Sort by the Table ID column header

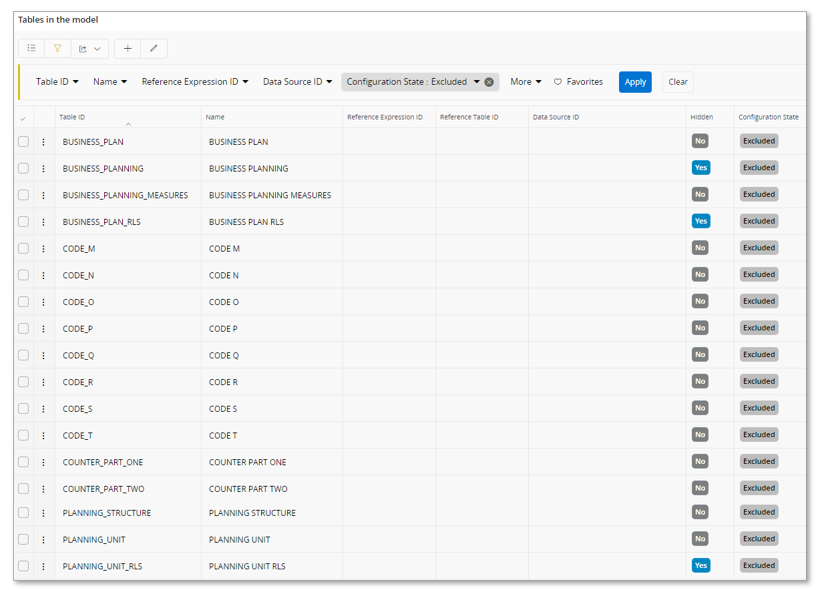point(72,117)
